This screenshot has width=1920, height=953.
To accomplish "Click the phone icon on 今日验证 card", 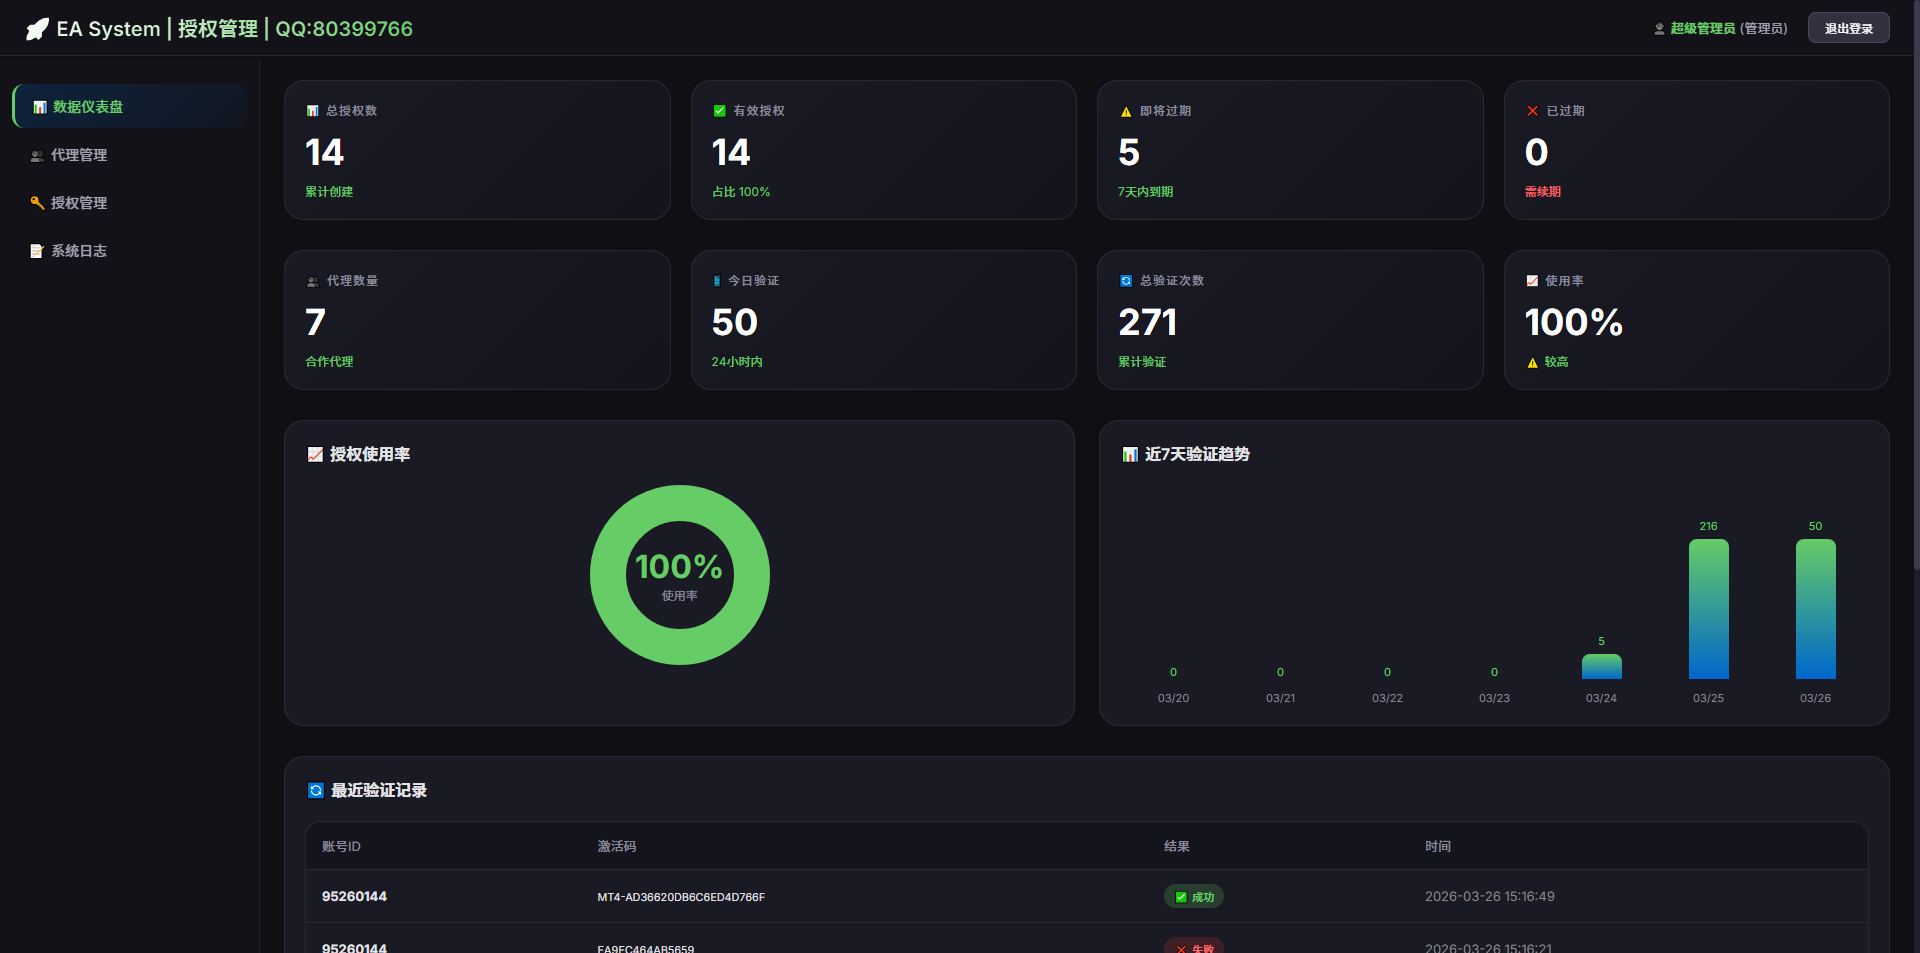I will tap(717, 281).
